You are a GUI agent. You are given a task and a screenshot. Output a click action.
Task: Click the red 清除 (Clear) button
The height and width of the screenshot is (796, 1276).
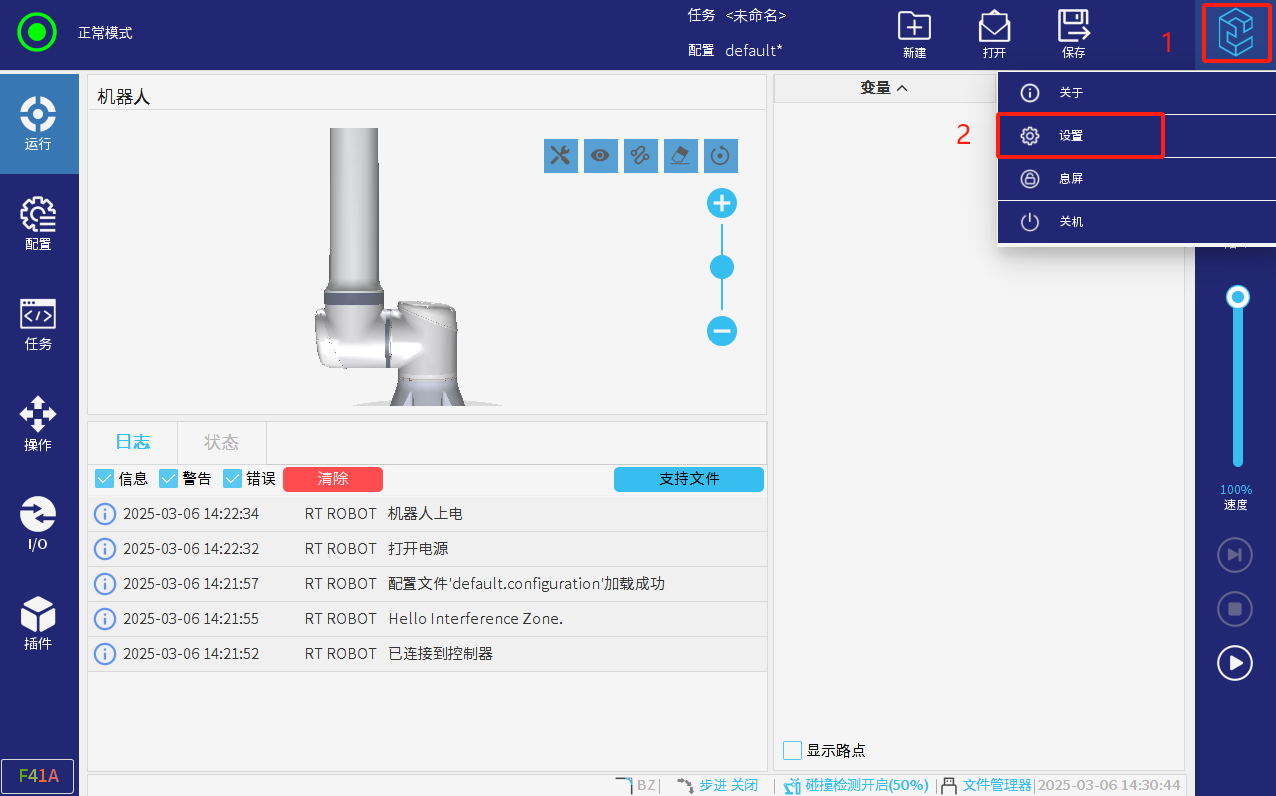[333, 479]
